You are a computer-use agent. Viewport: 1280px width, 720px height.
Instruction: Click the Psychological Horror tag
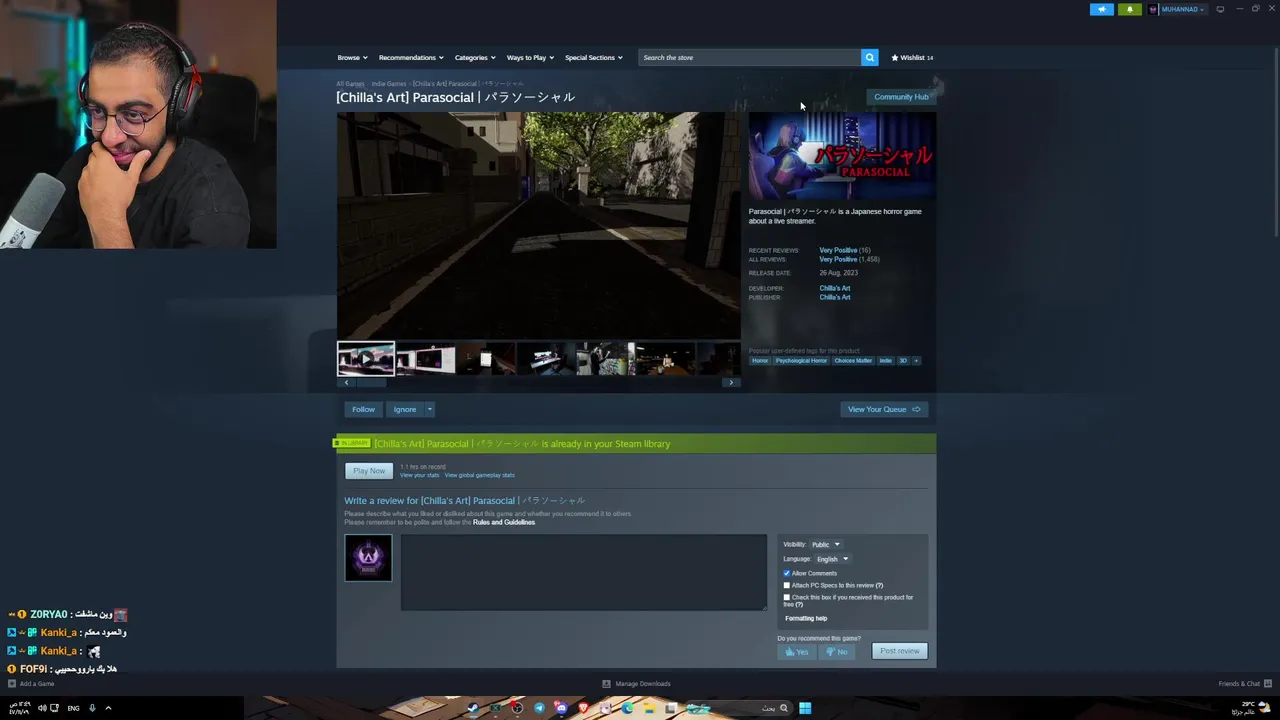point(801,361)
